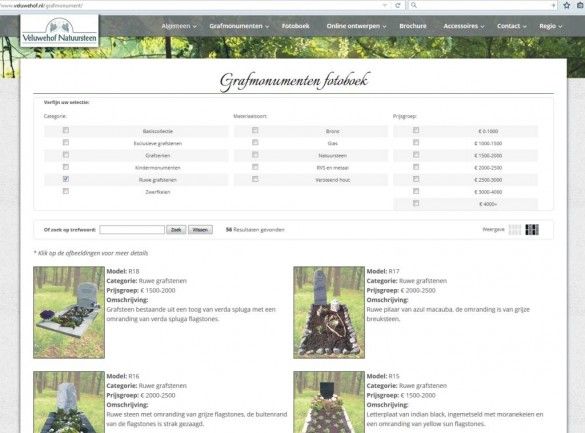Check the Natuursteen material checkbox
This screenshot has width=585, height=433.
[x=255, y=154]
